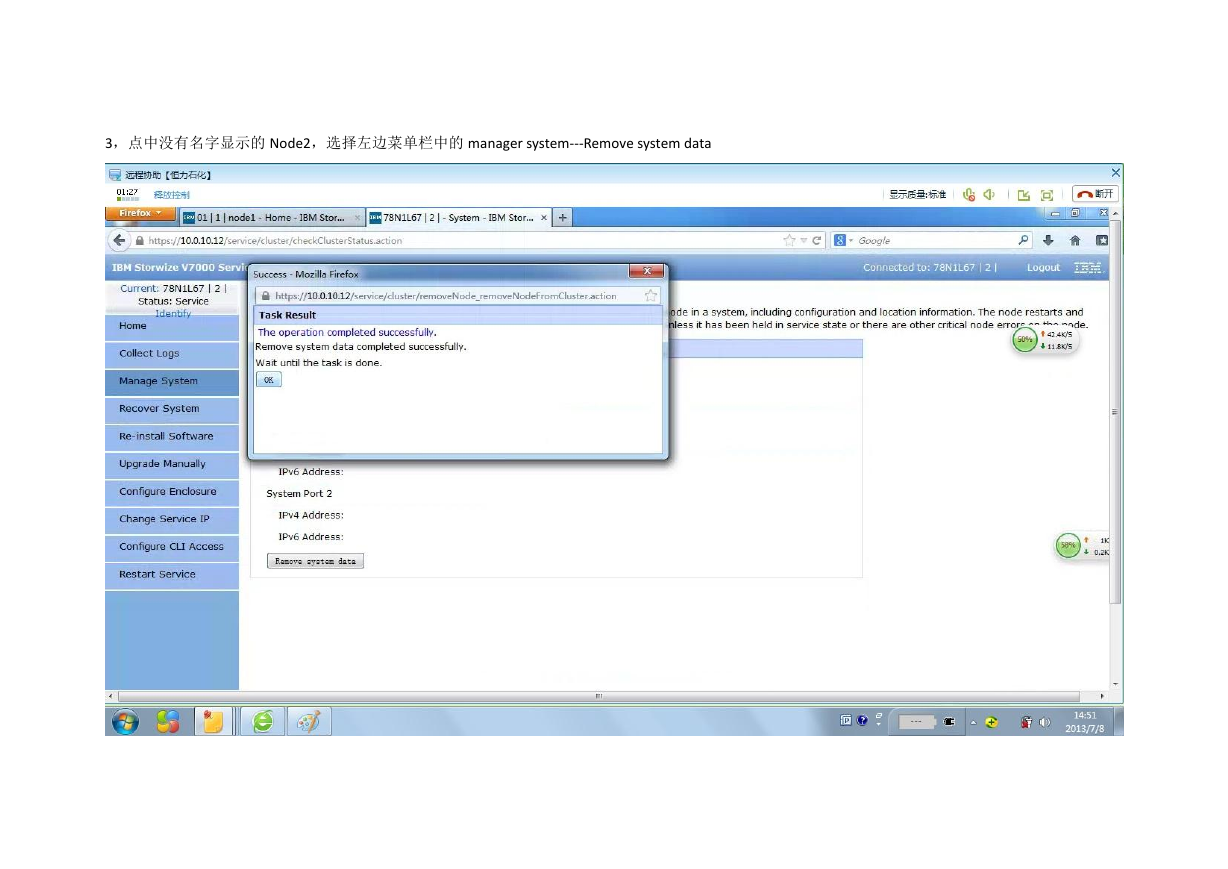Reload the page from the address bar
1228x869 pixels.
pyautogui.click(x=817, y=240)
